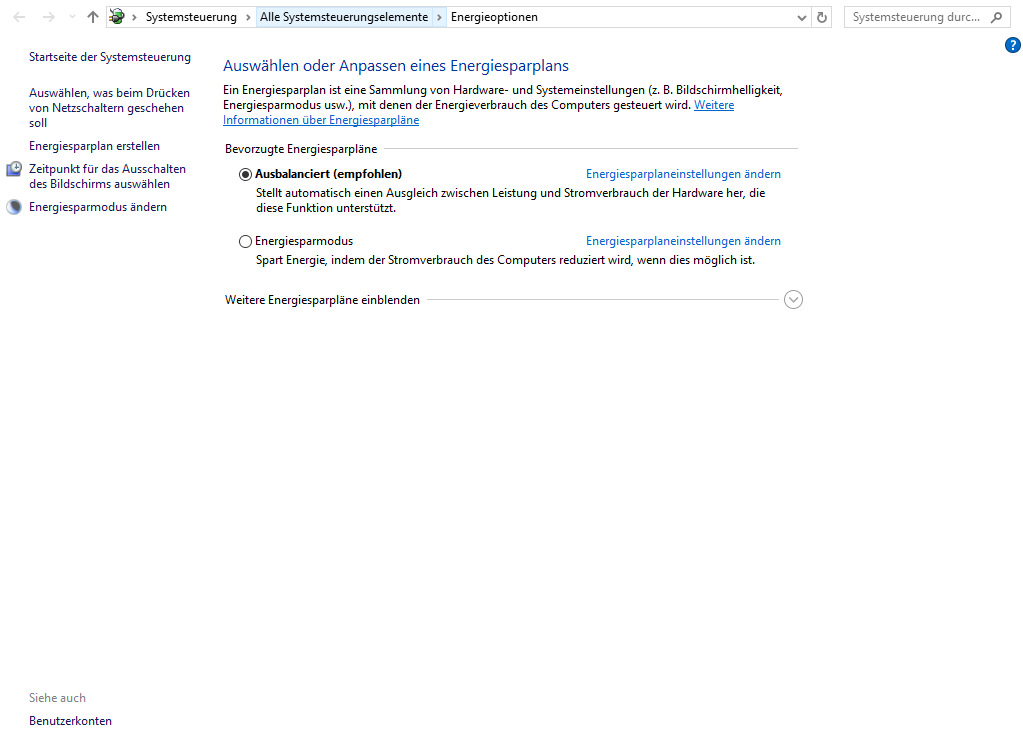Open the blue help question mark

pyautogui.click(x=1013, y=45)
